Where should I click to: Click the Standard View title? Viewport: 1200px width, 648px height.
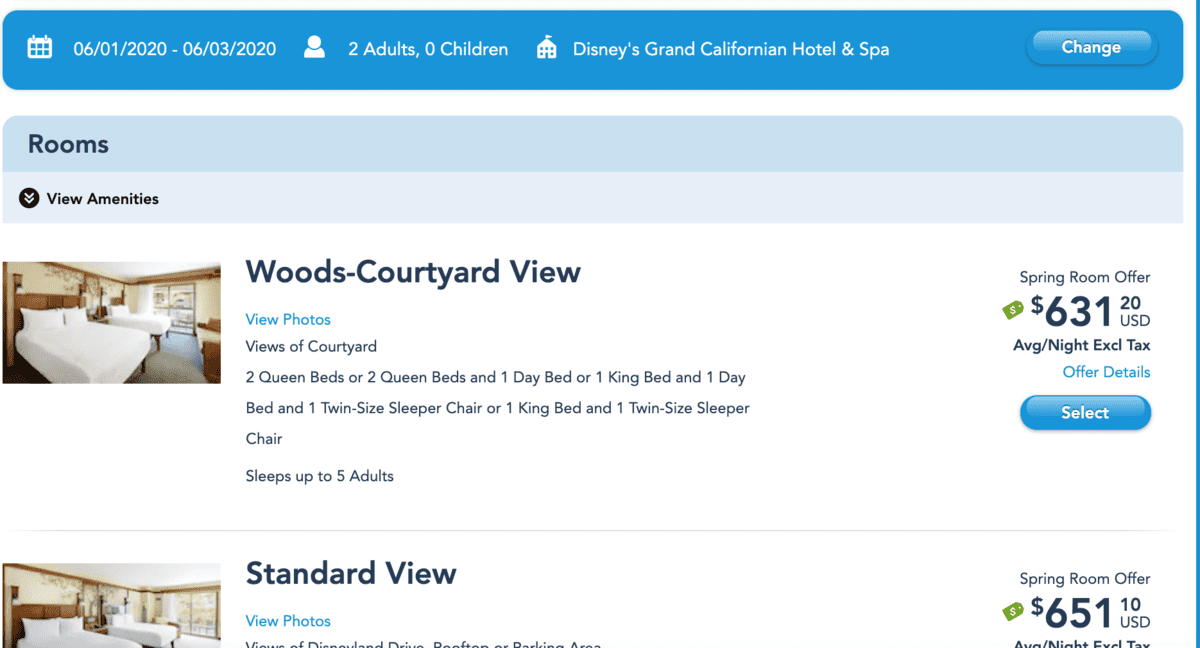pyautogui.click(x=351, y=573)
